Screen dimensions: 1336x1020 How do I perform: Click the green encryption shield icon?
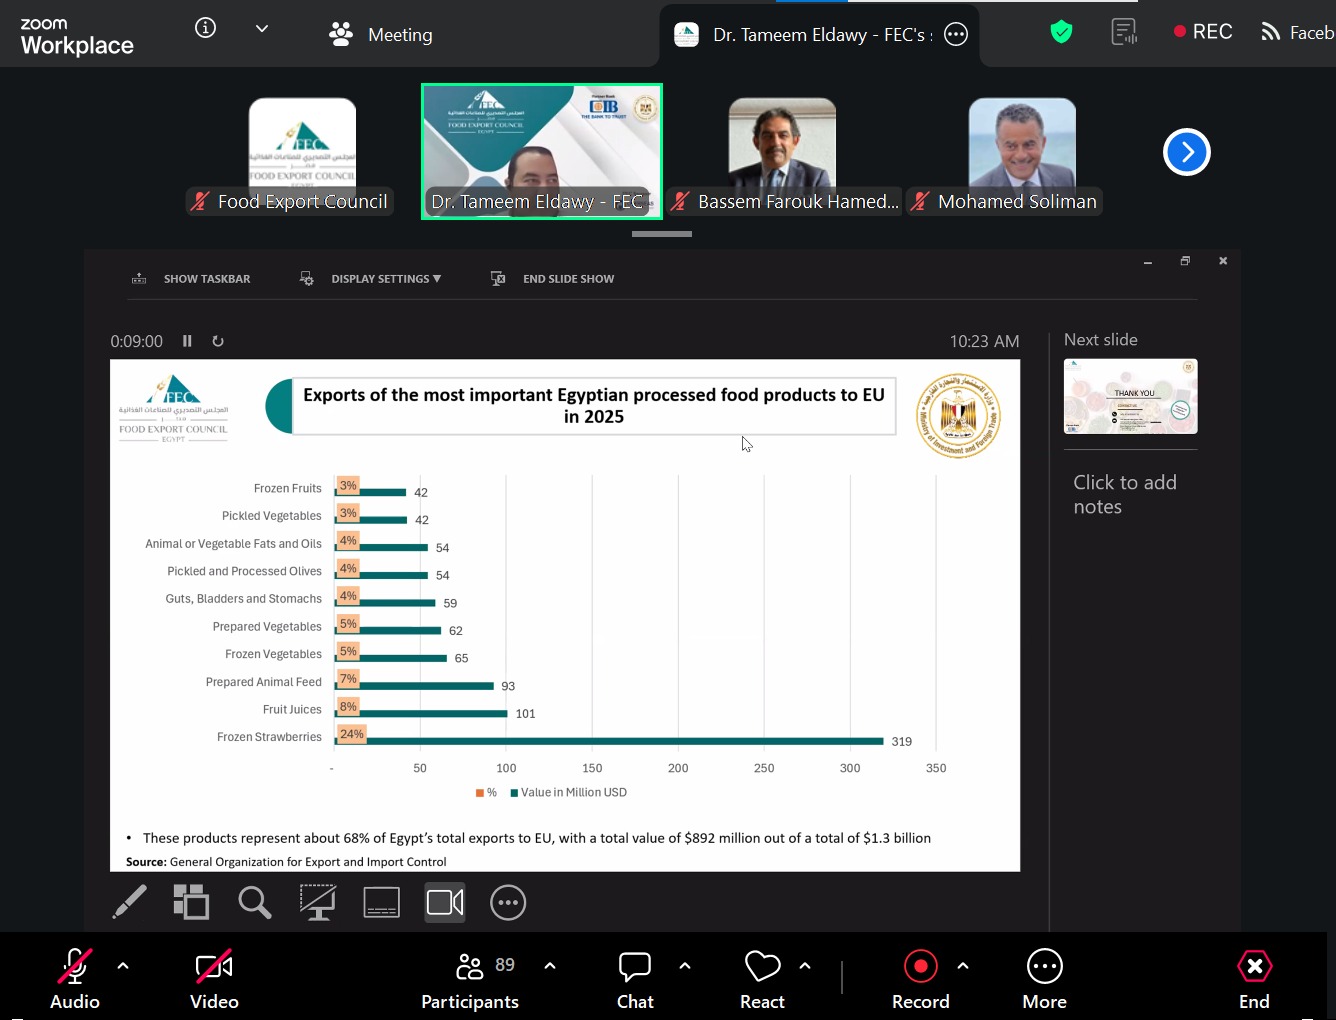[1061, 32]
